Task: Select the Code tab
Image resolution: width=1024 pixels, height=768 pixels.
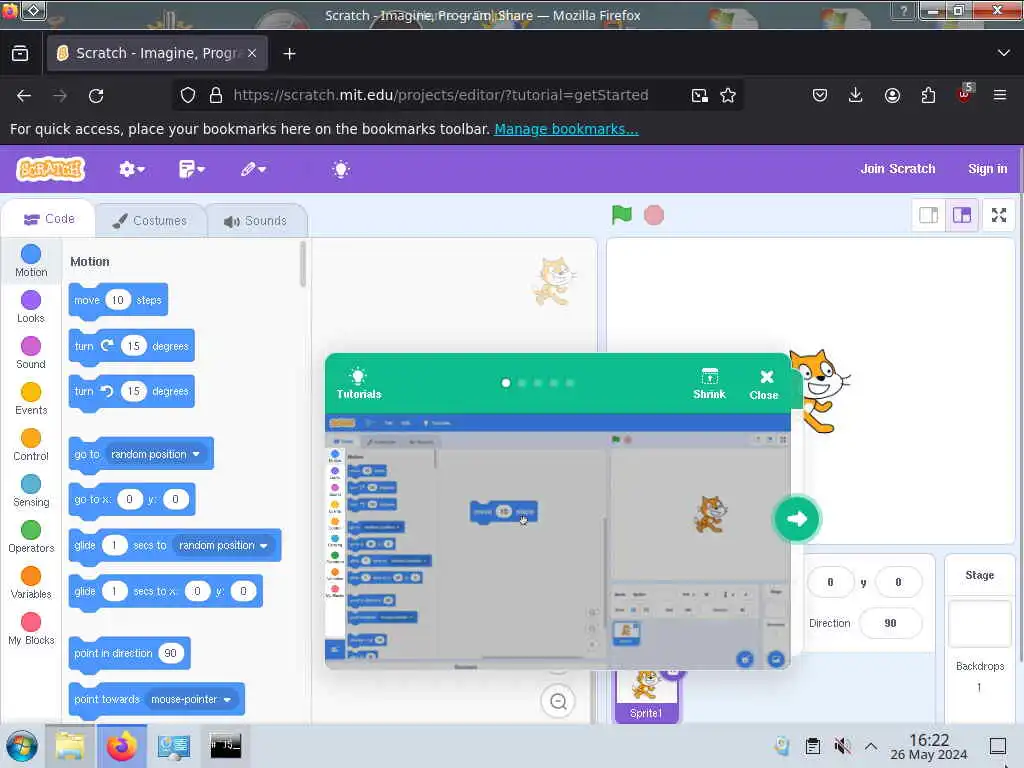Action: [49, 219]
